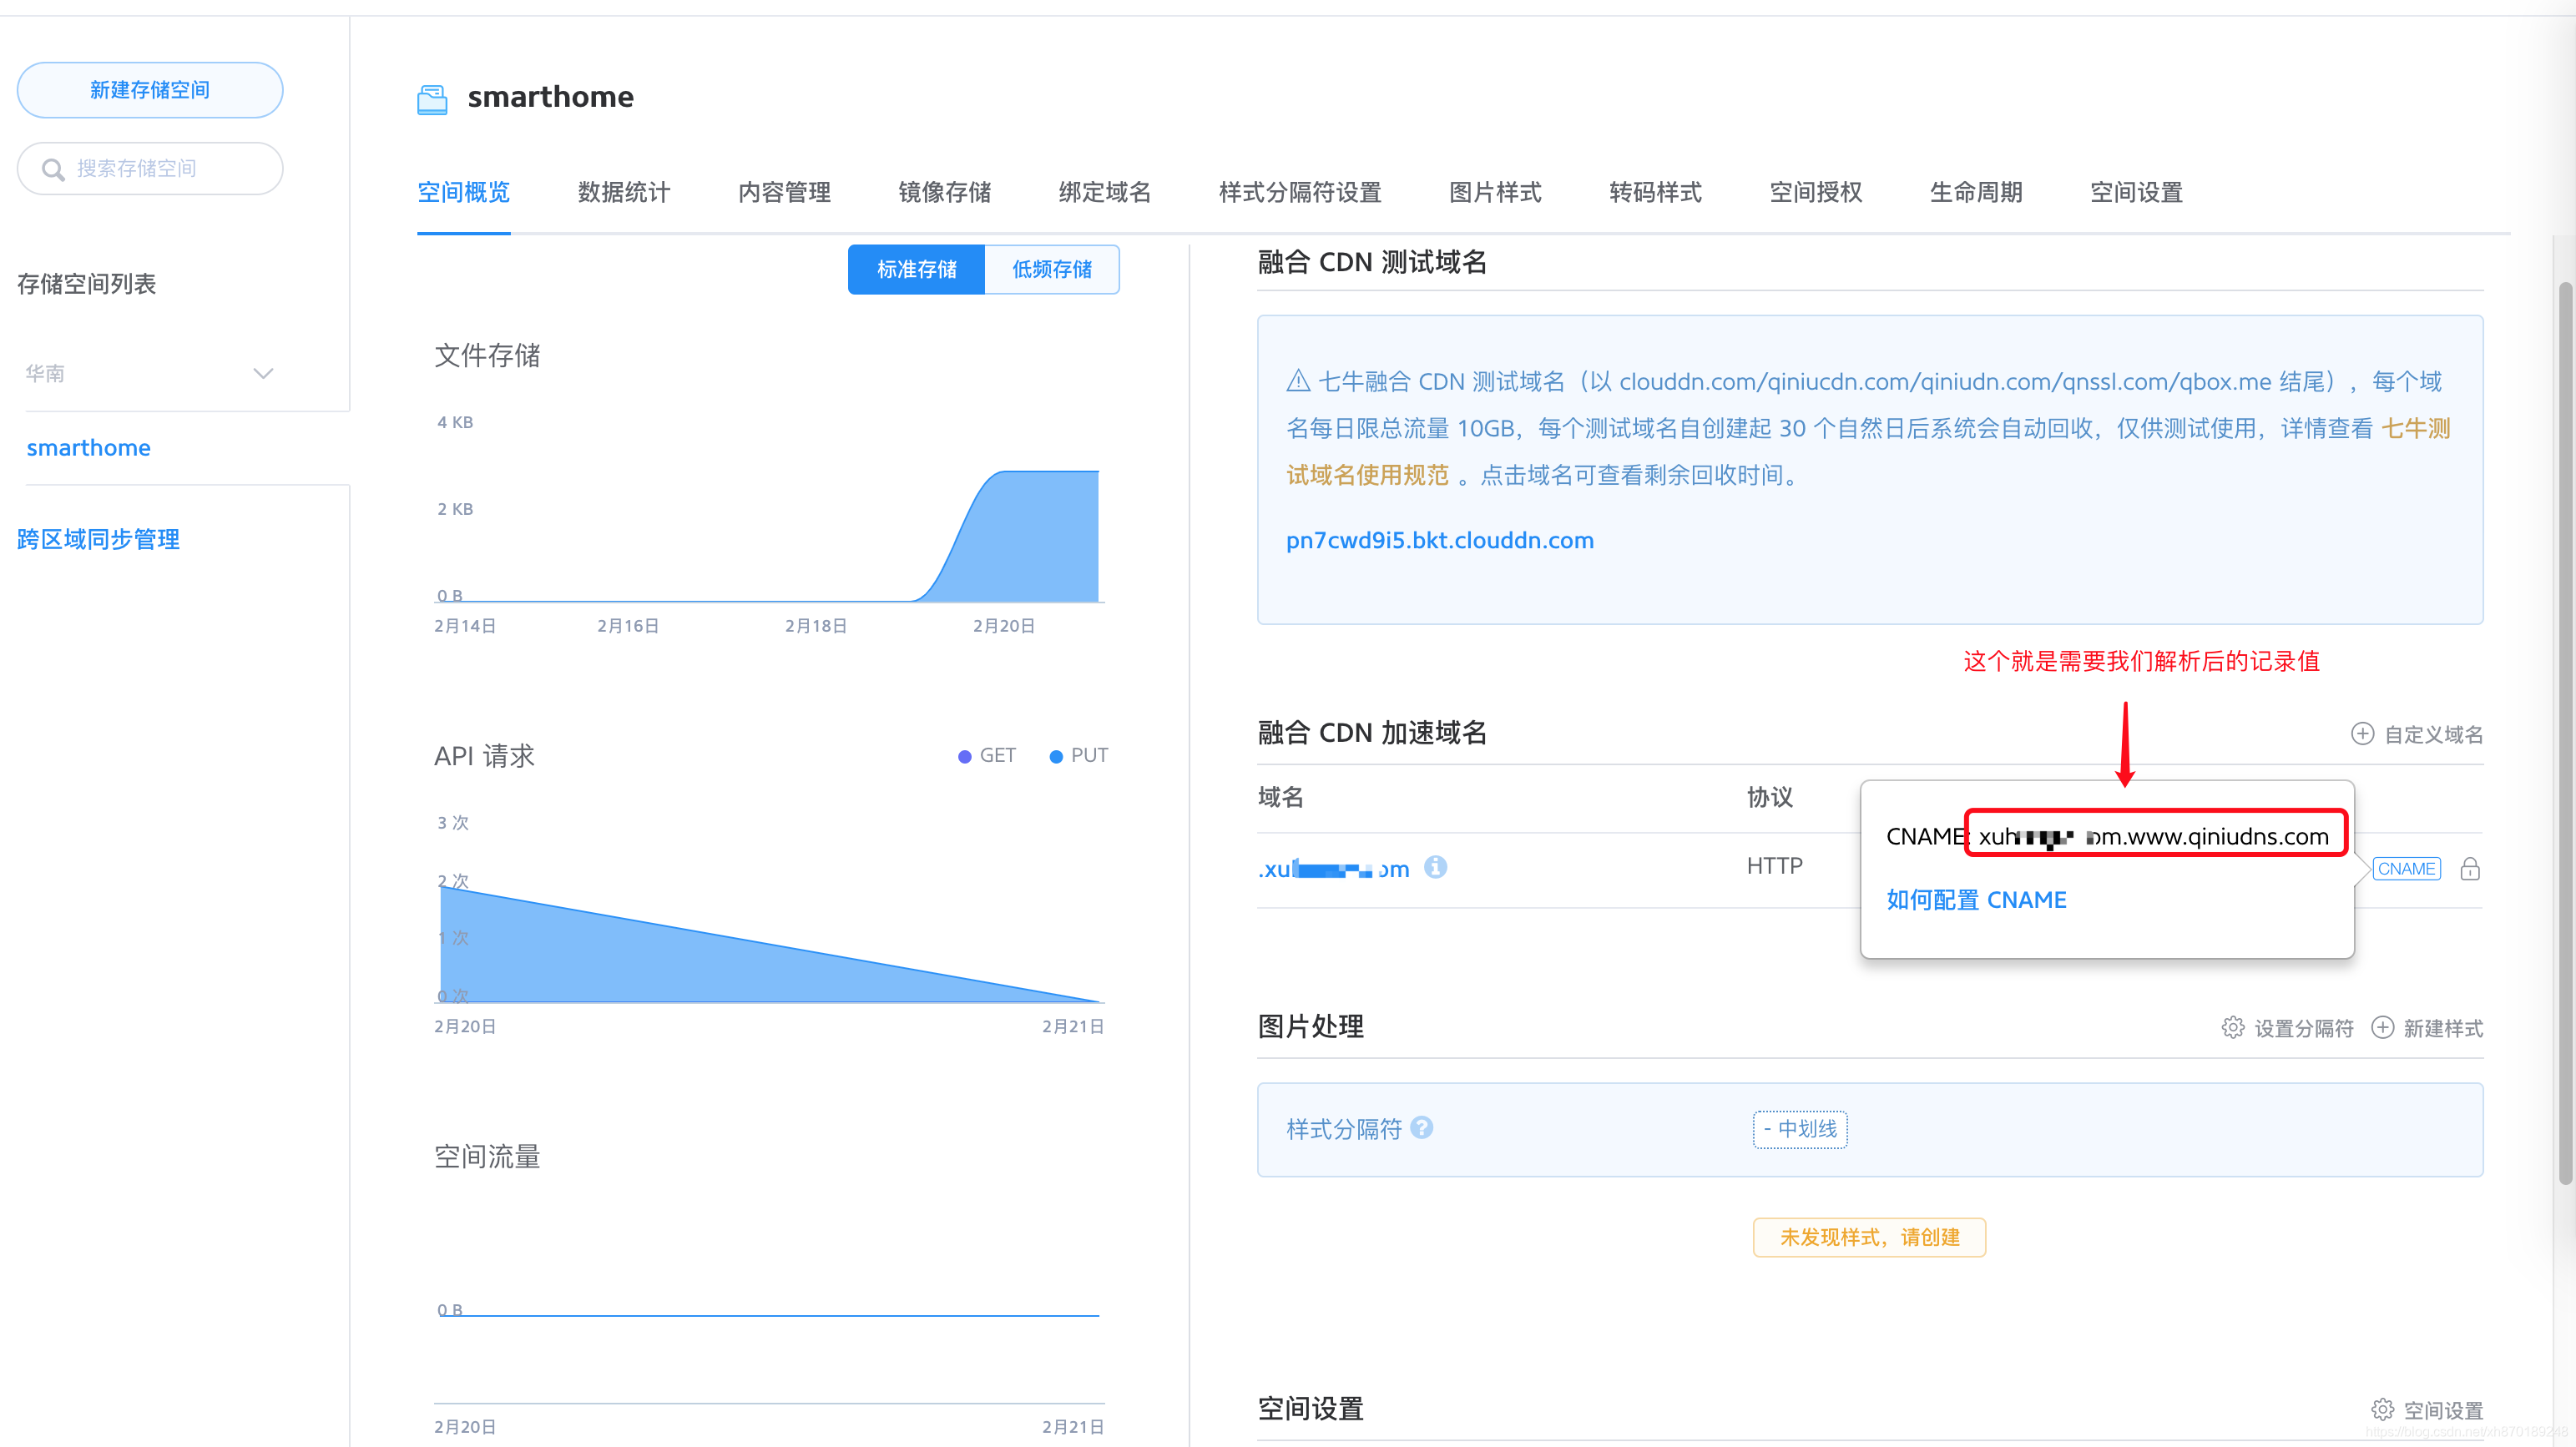Switch to the 内容管理 tab
Screen dimensions: 2576x1447
pos(784,192)
